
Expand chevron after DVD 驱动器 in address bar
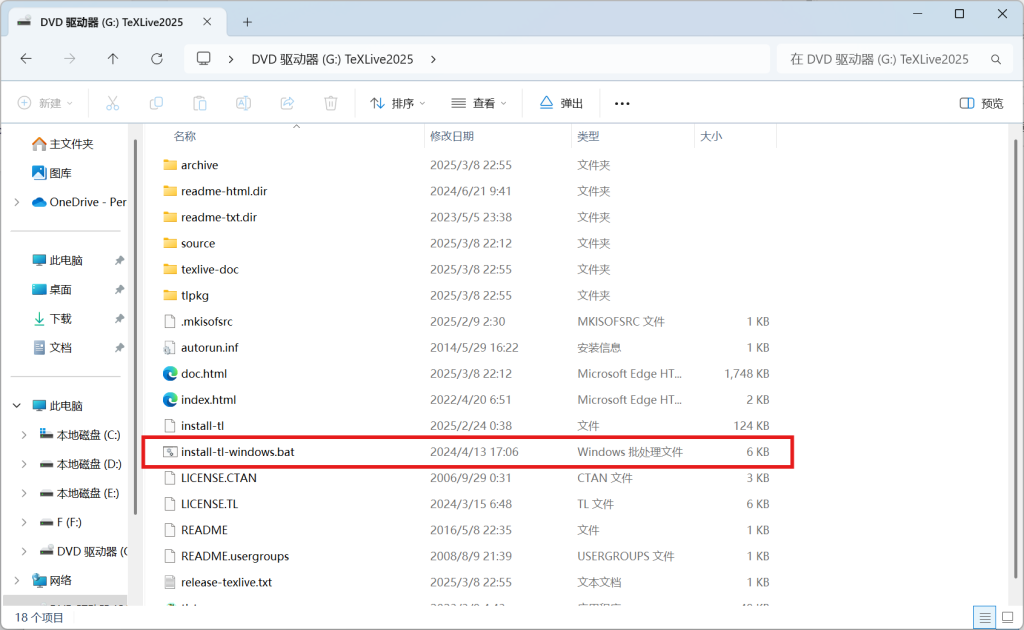point(433,59)
